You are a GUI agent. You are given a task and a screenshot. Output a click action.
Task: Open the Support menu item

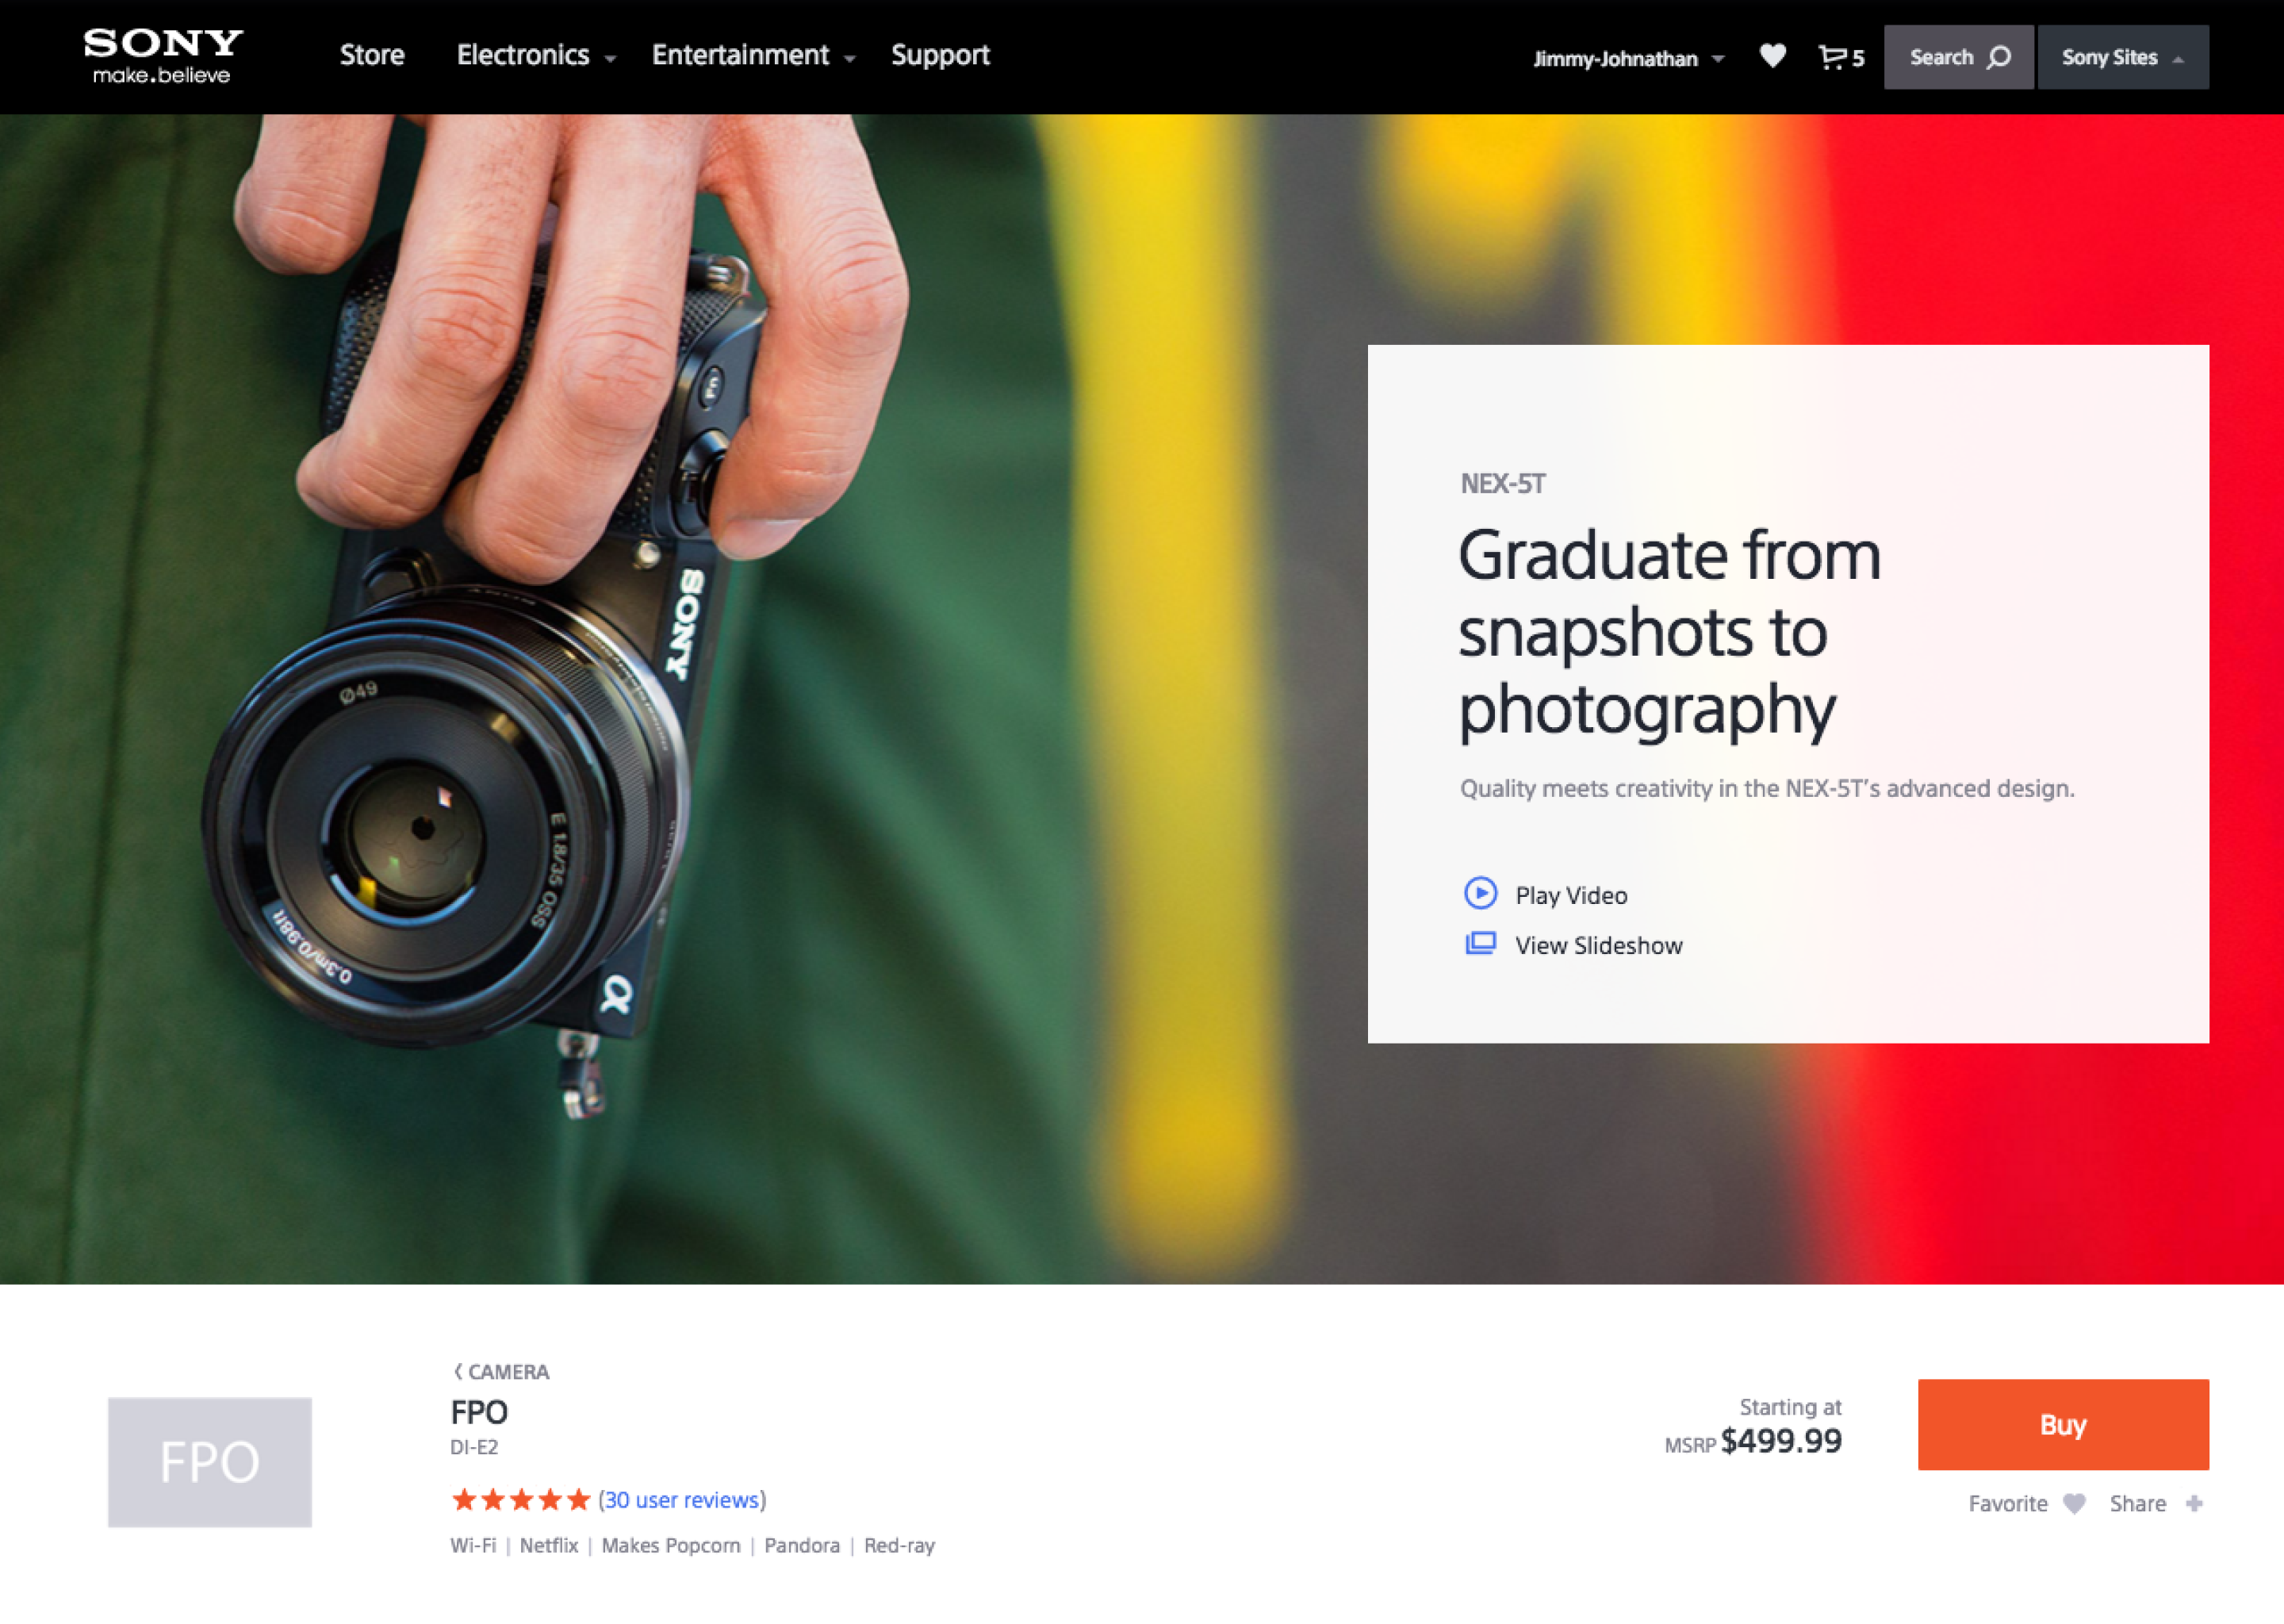(940, 55)
